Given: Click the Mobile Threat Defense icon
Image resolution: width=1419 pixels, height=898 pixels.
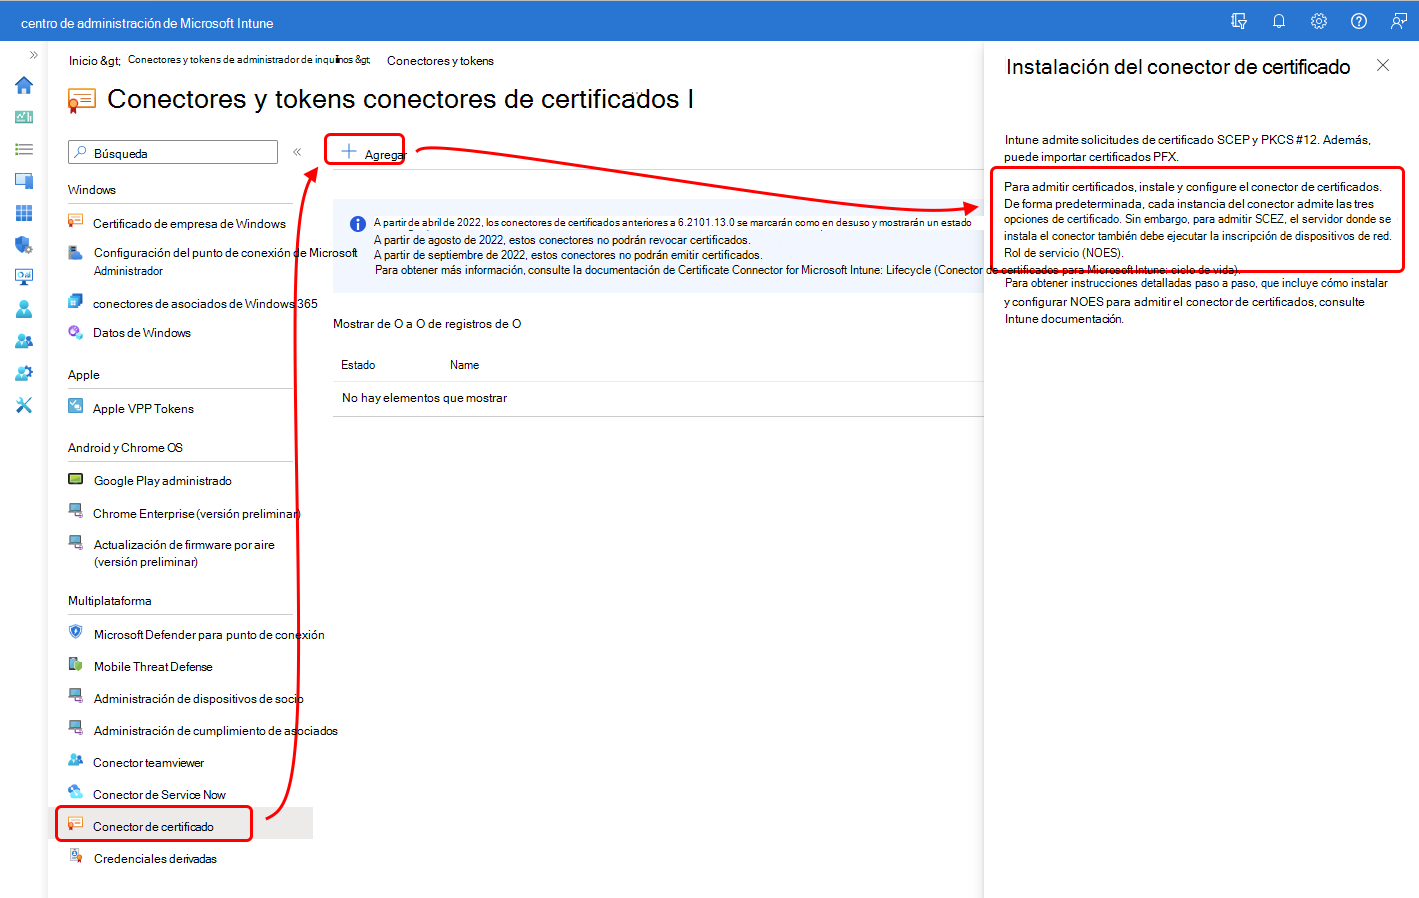Looking at the screenshot, I should click(x=75, y=665).
